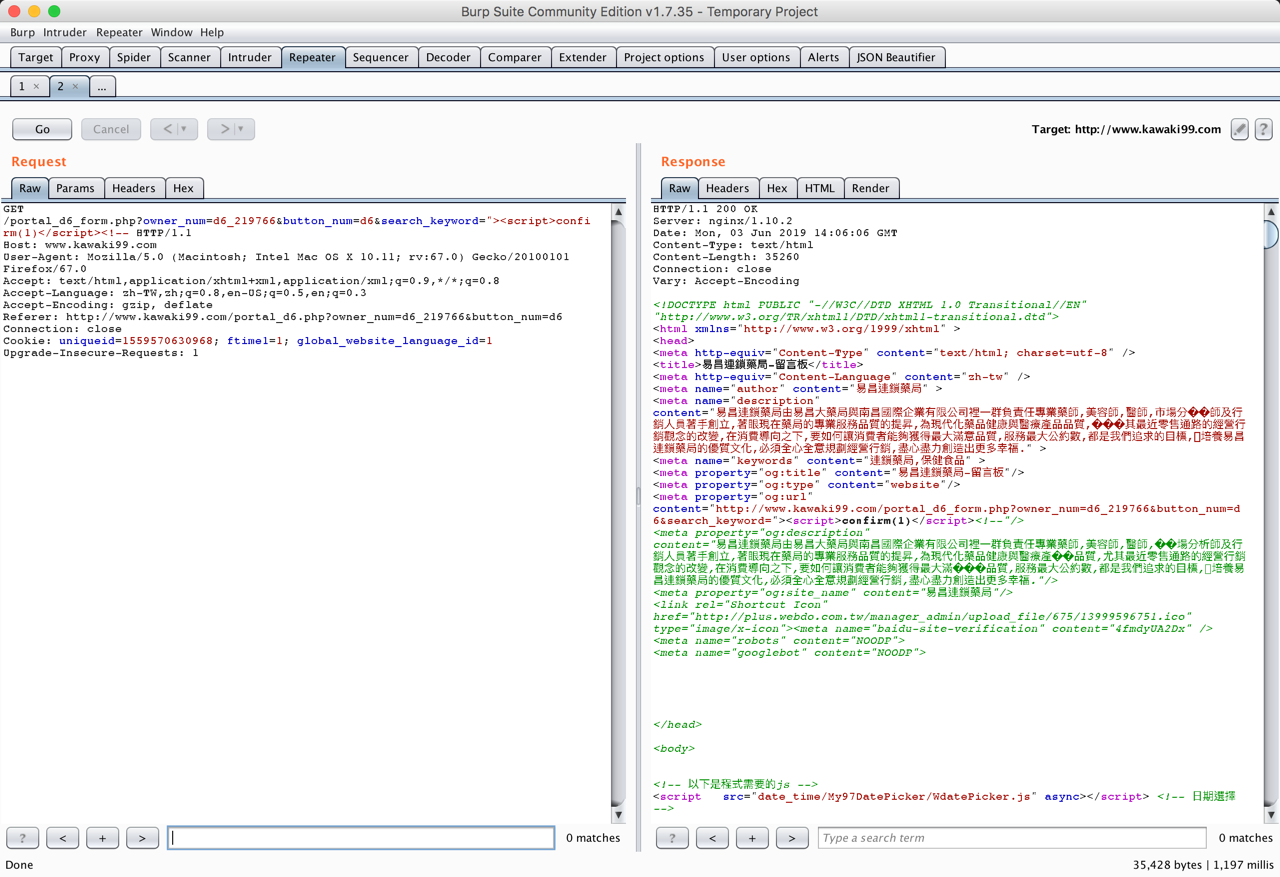Switch to the Proxy tab
This screenshot has width=1280, height=877.
[85, 57]
